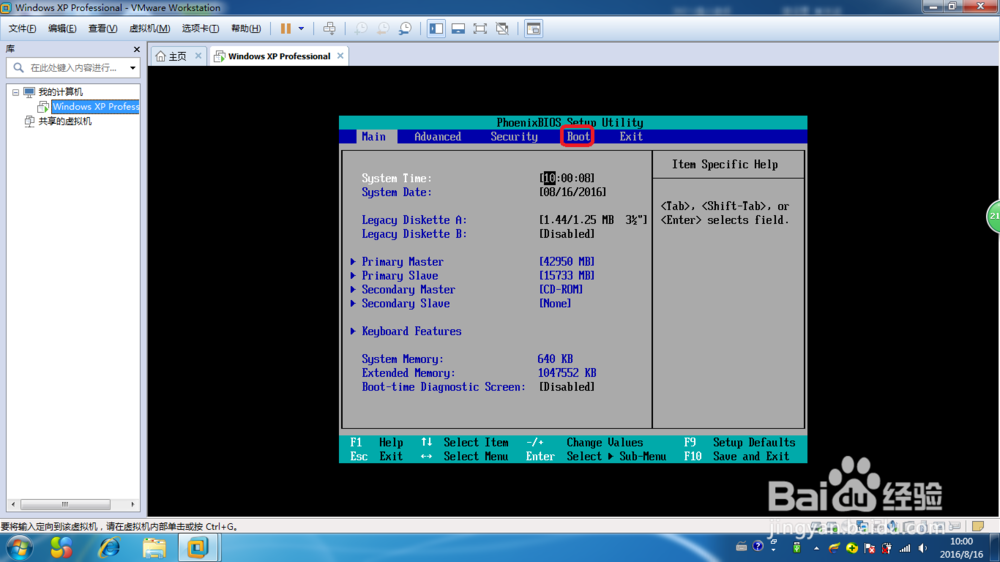This screenshot has width=1000, height=562.
Task: Open the file explorer taskbar icon
Action: coord(154,548)
